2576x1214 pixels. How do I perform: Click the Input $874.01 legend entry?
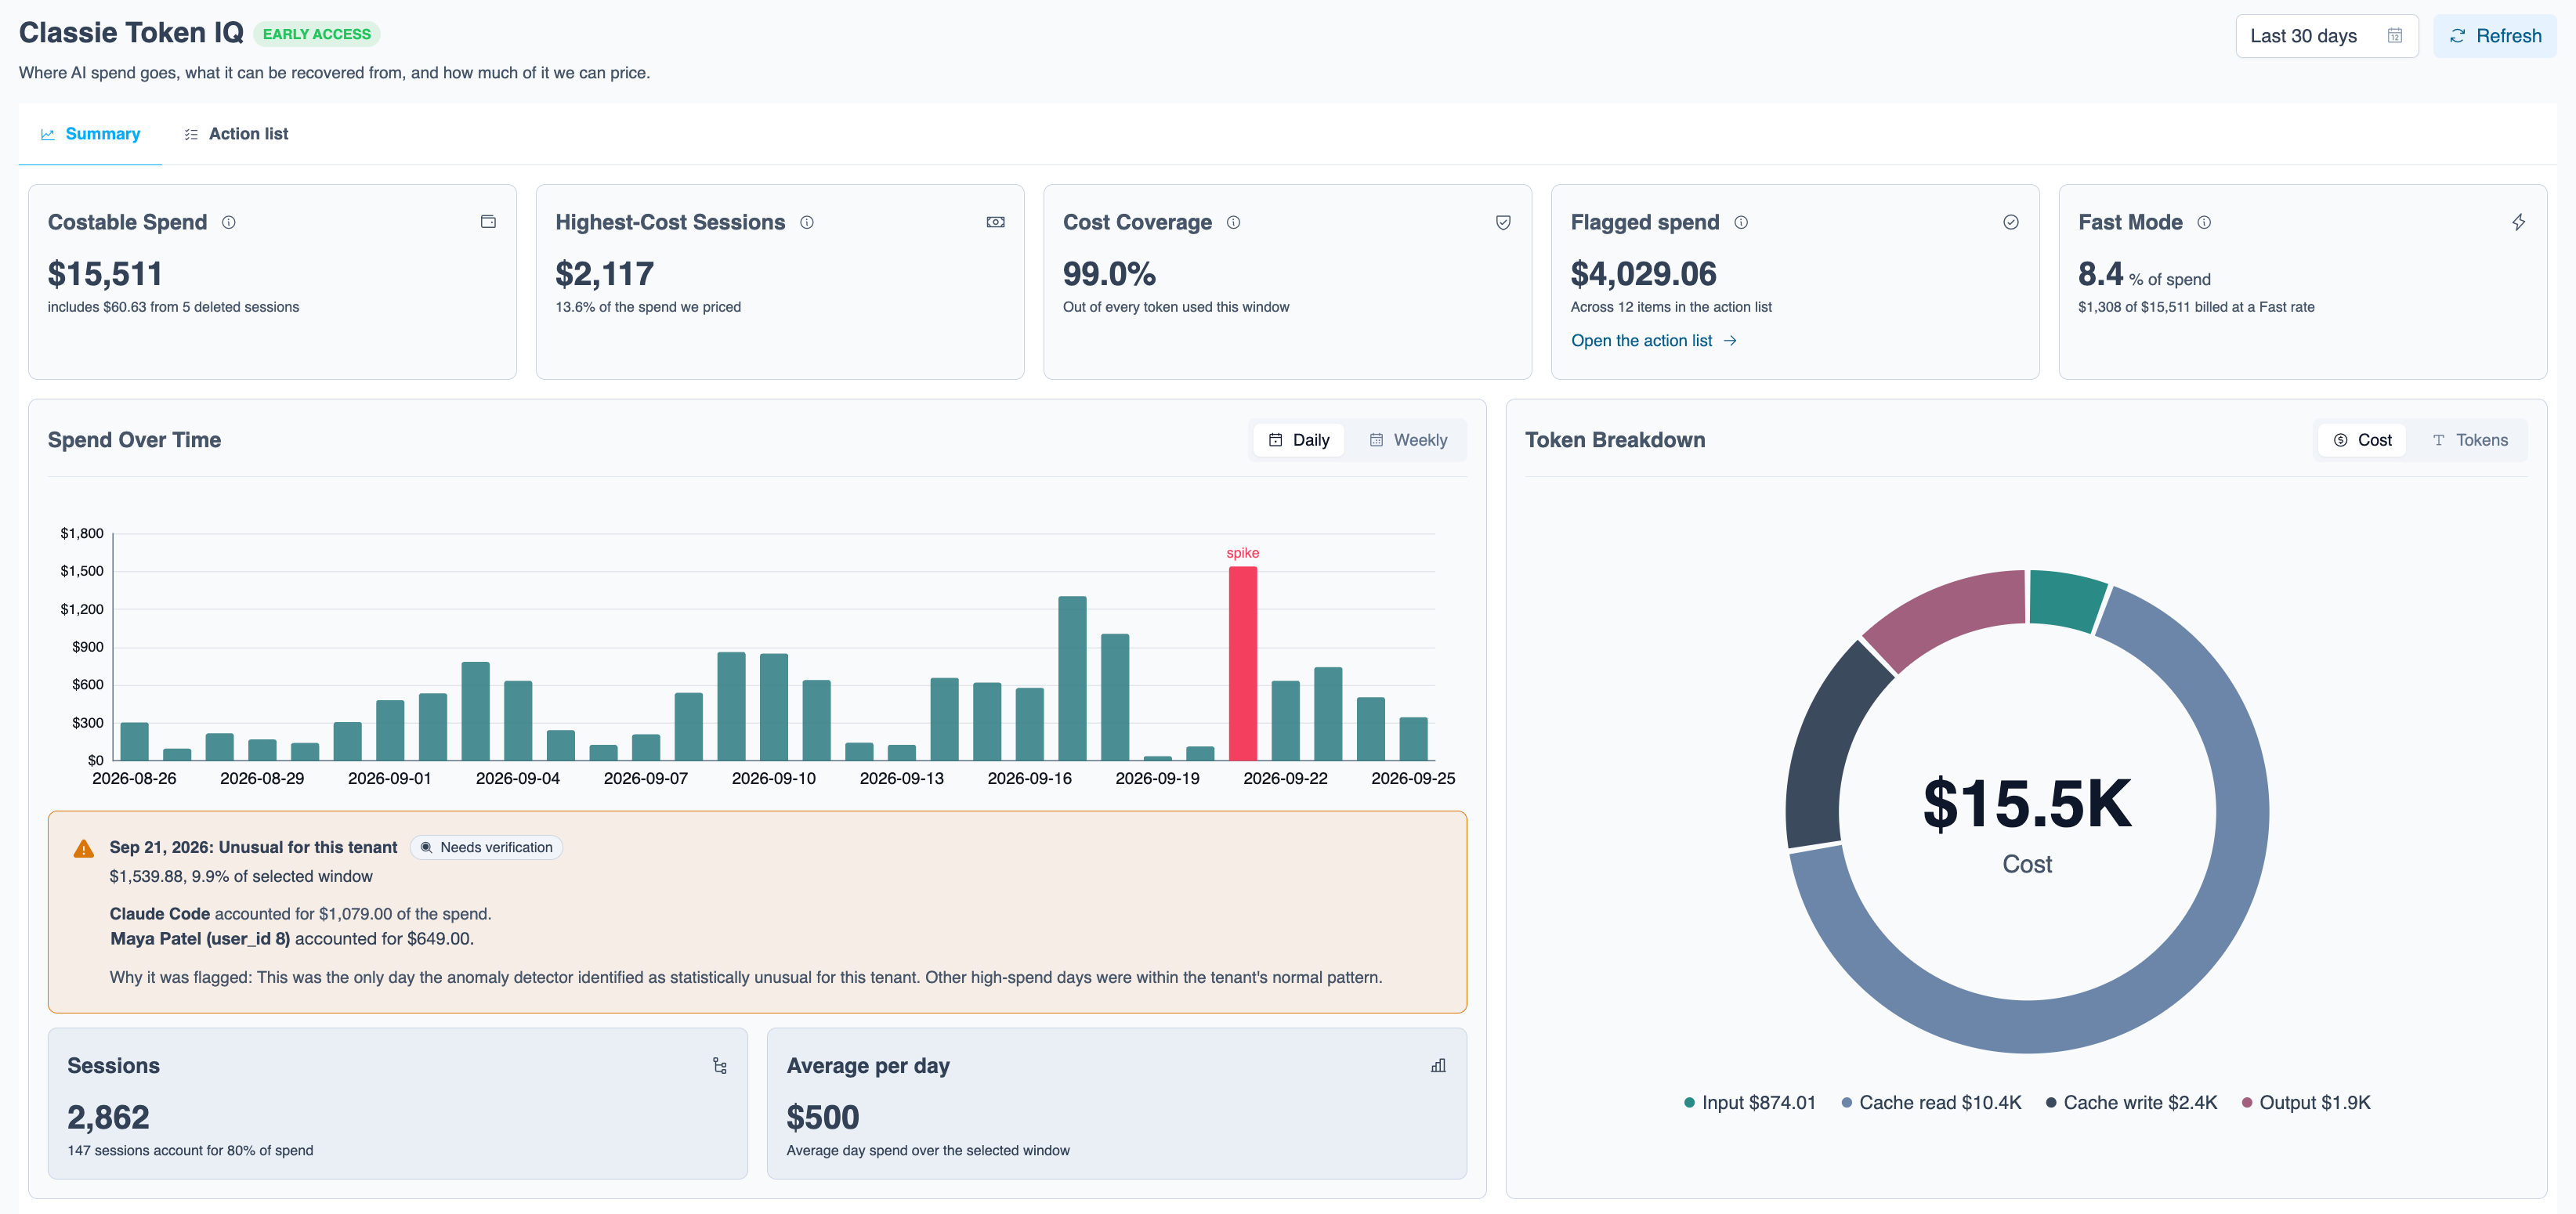(1749, 1103)
